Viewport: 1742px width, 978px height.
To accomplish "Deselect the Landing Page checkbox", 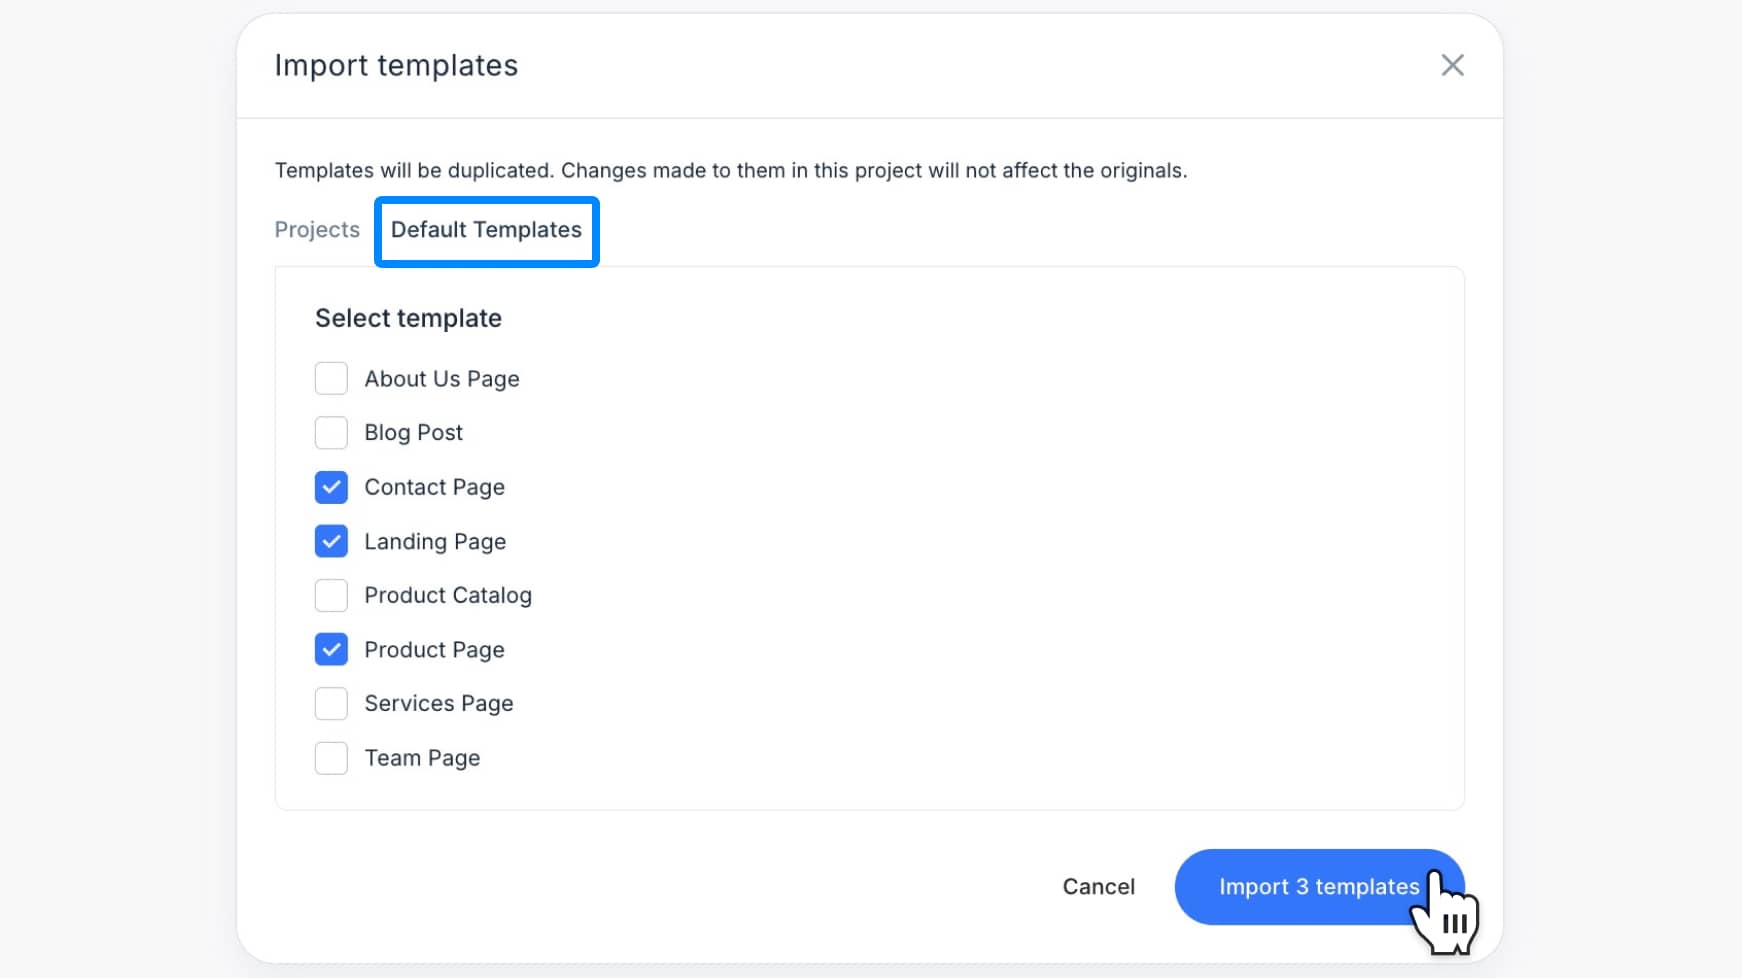I will point(331,541).
